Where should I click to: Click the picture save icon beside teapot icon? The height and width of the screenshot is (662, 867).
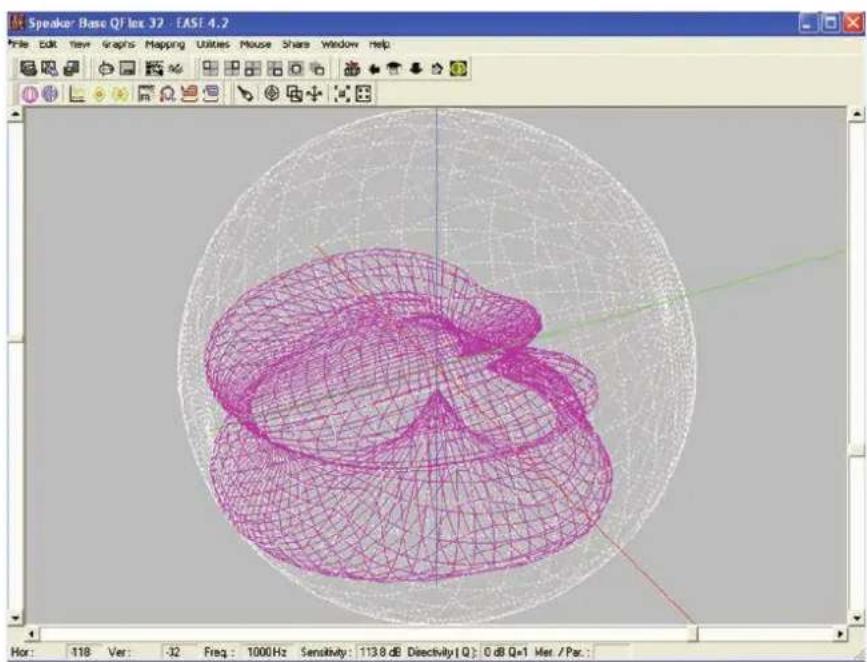click(x=128, y=69)
